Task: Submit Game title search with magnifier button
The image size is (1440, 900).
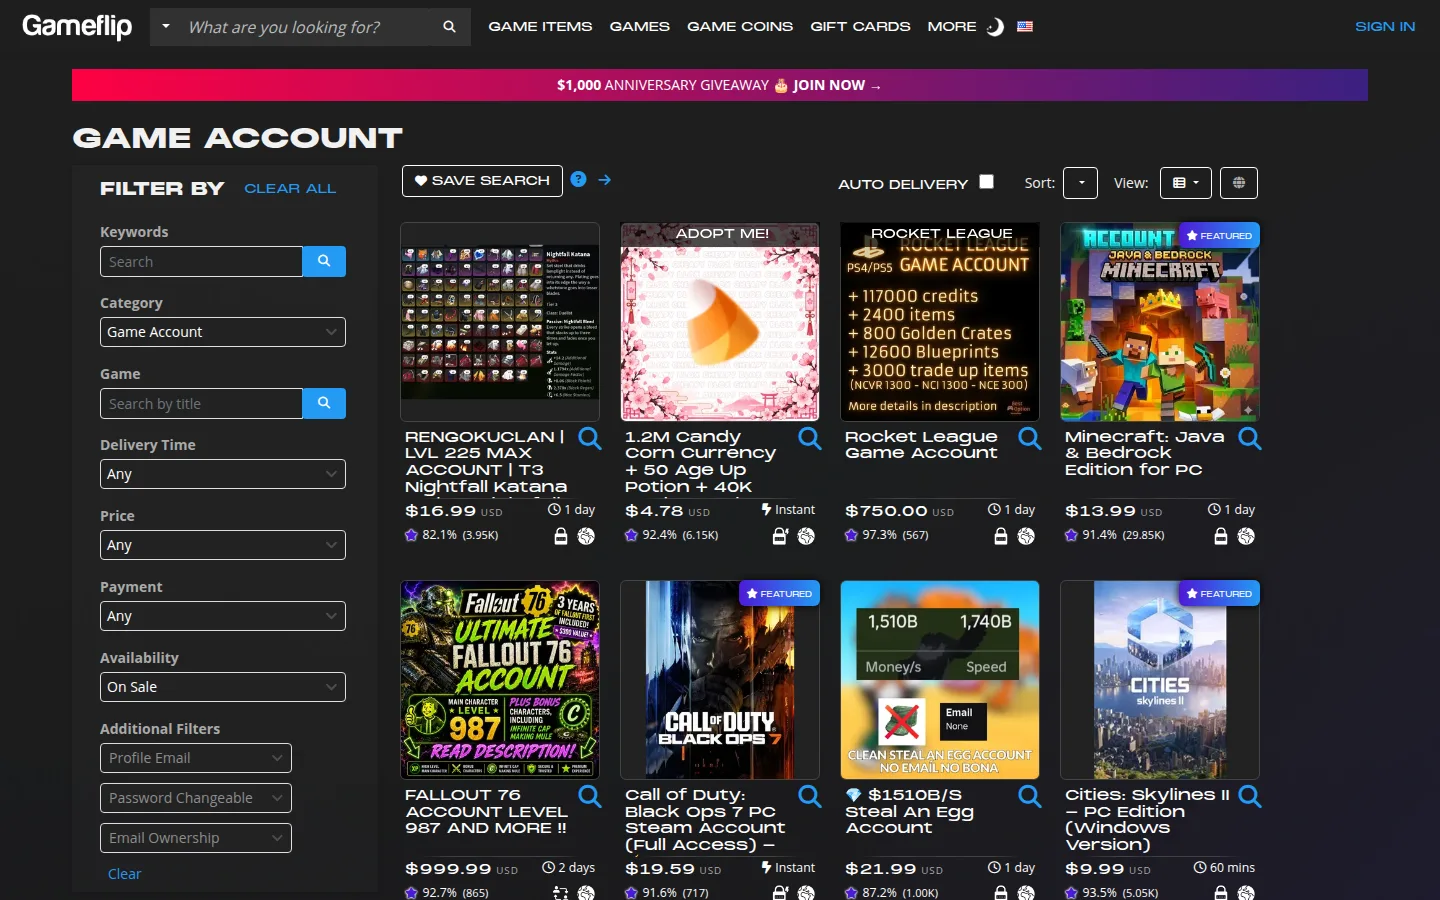Action: [324, 403]
